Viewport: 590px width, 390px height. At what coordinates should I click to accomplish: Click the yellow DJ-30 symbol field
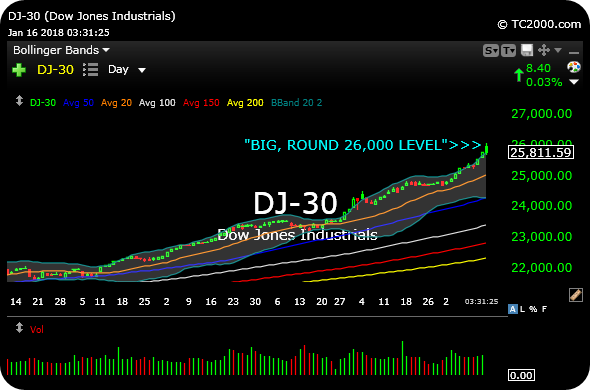click(x=55, y=70)
